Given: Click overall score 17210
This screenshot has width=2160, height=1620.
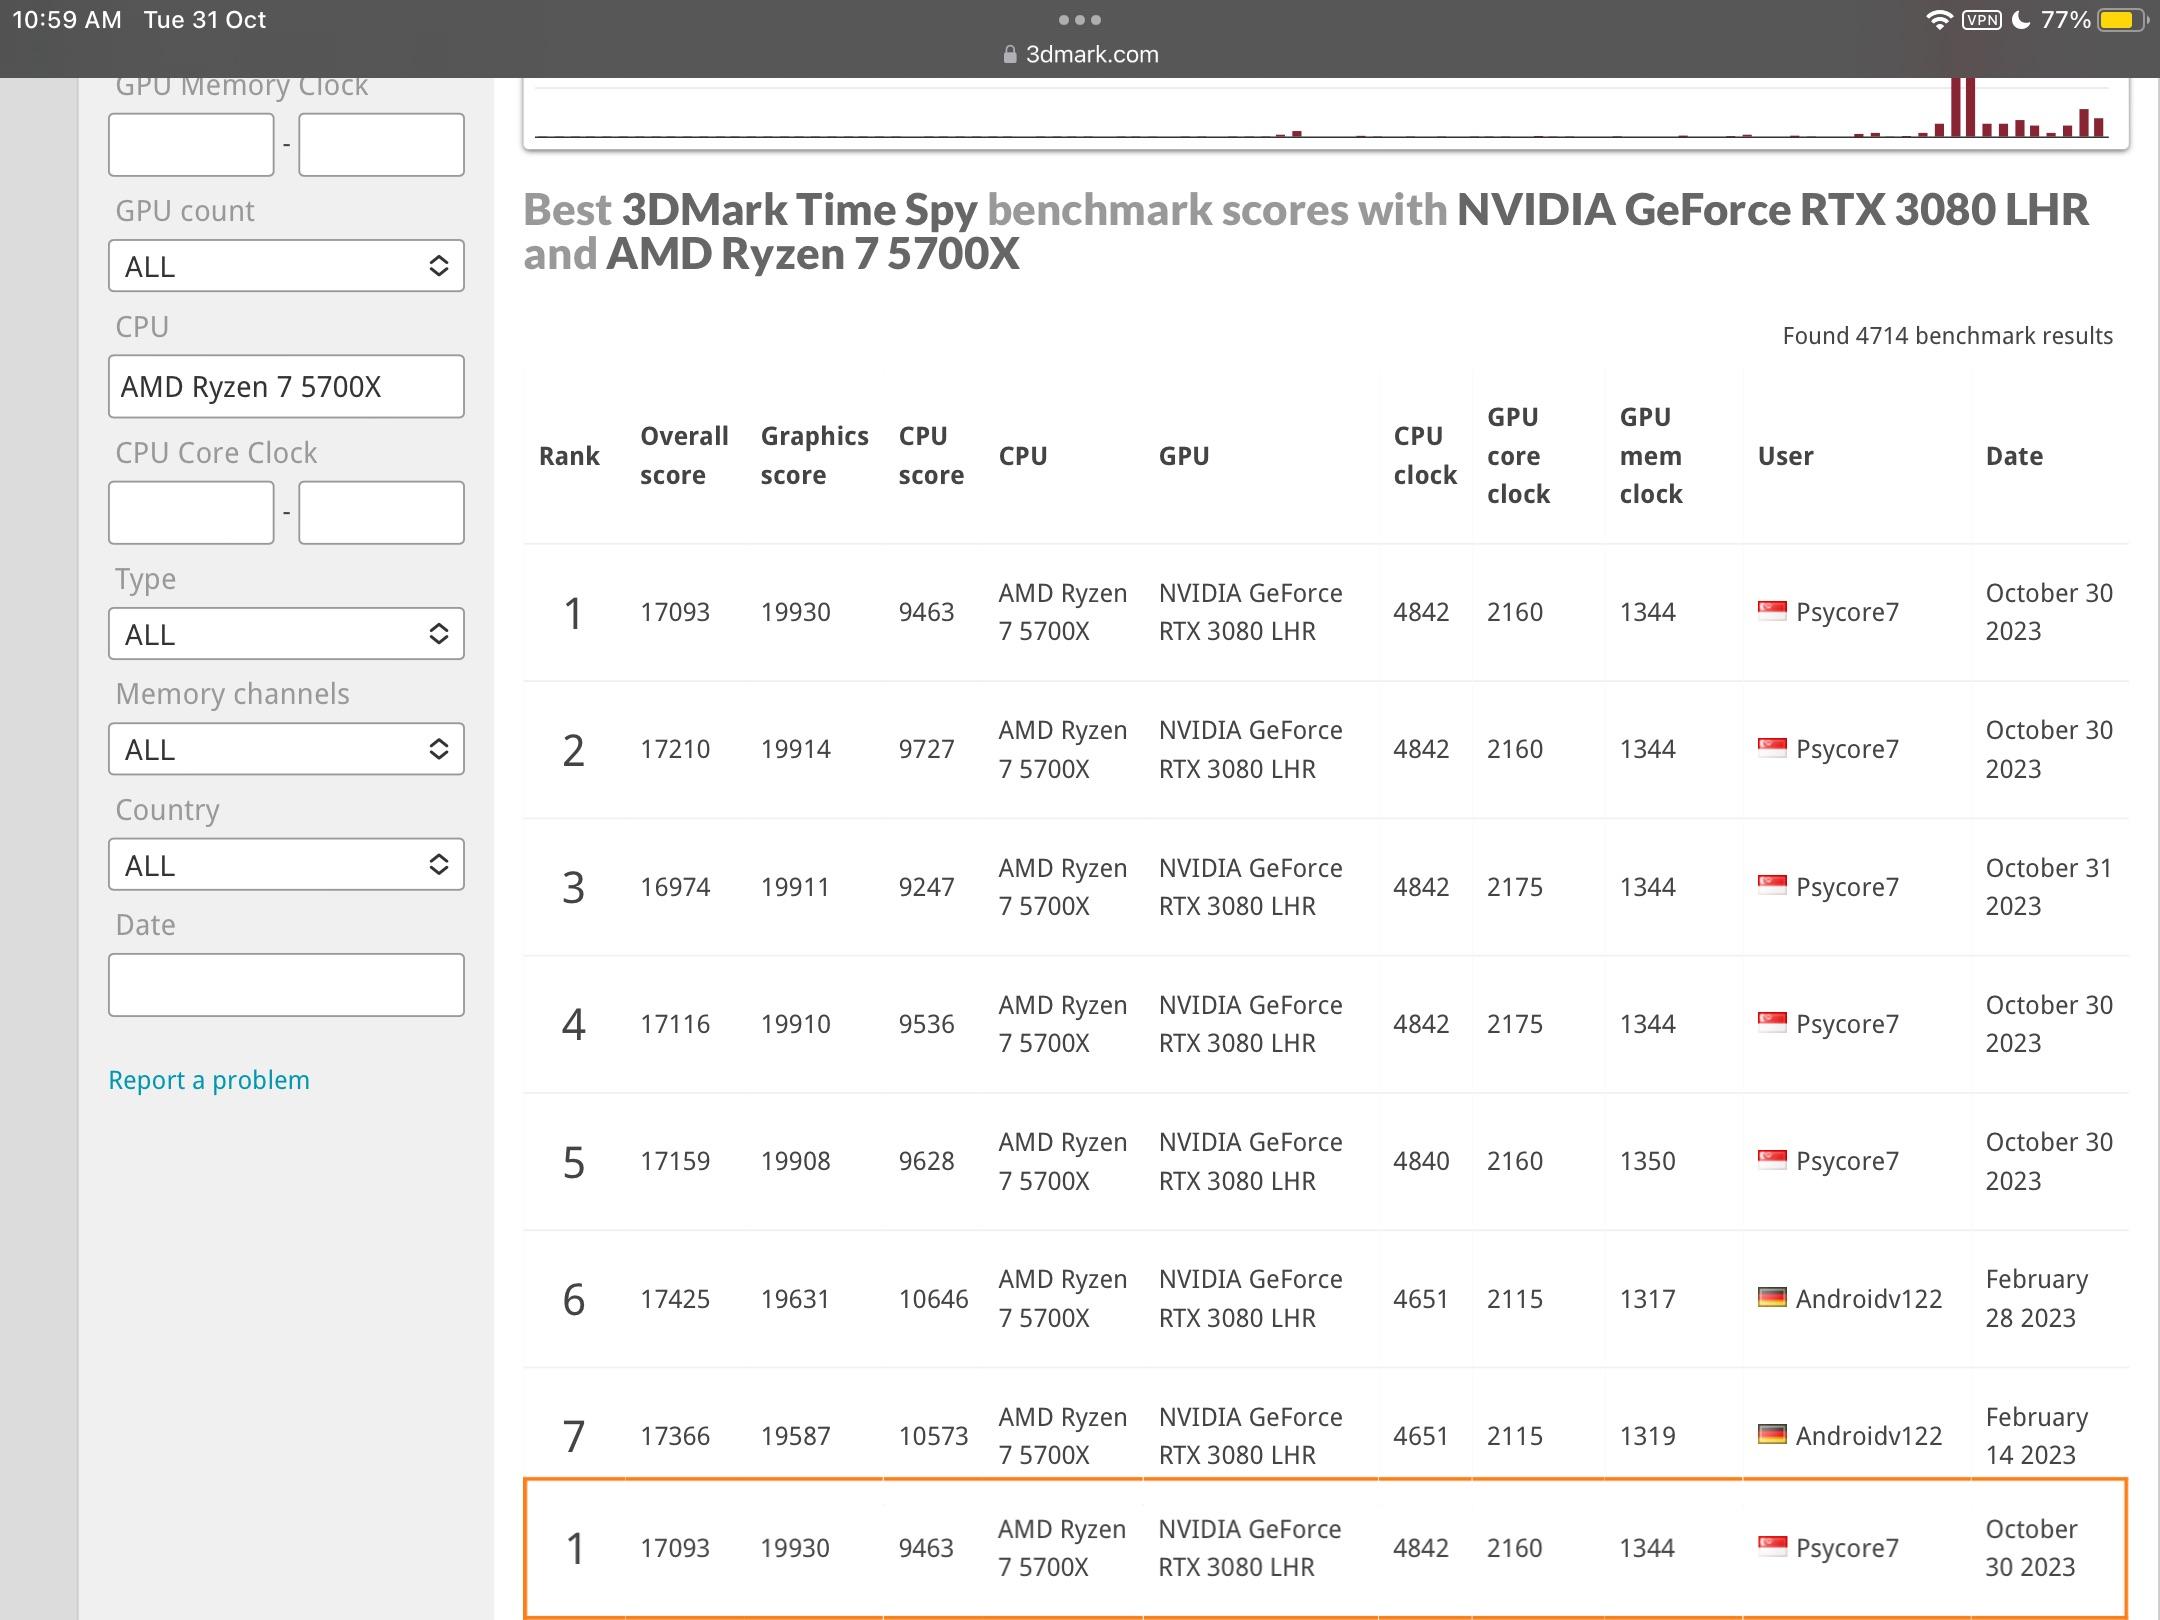Looking at the screenshot, I should 675,750.
